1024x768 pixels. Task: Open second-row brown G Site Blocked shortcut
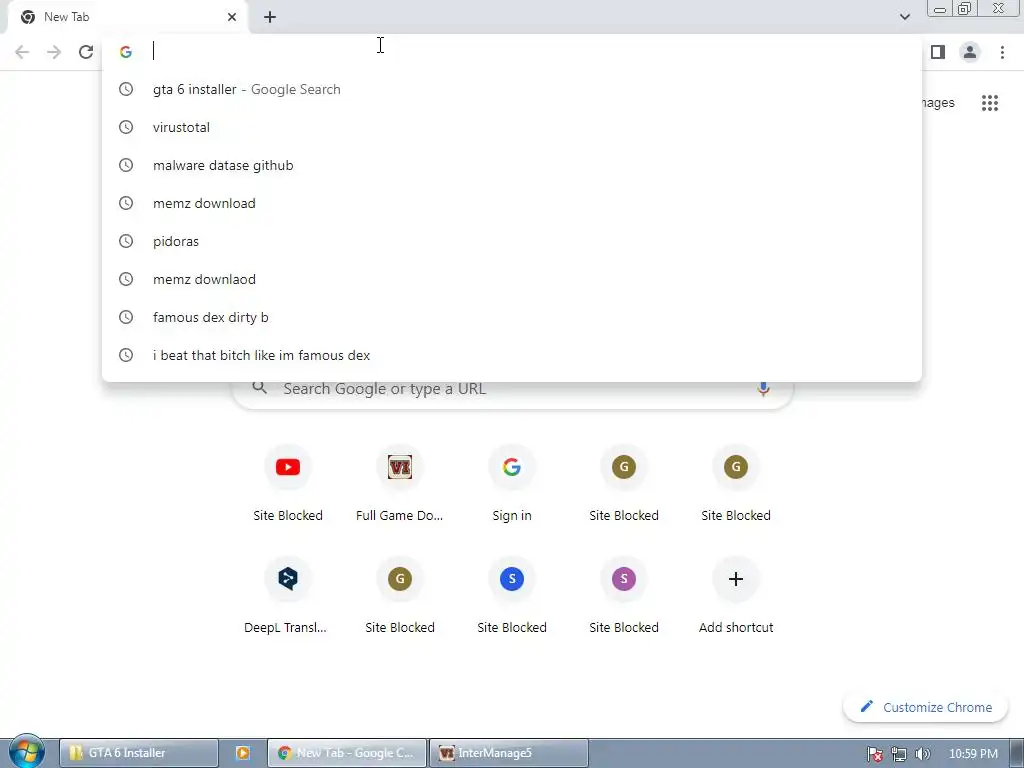pyautogui.click(x=400, y=596)
